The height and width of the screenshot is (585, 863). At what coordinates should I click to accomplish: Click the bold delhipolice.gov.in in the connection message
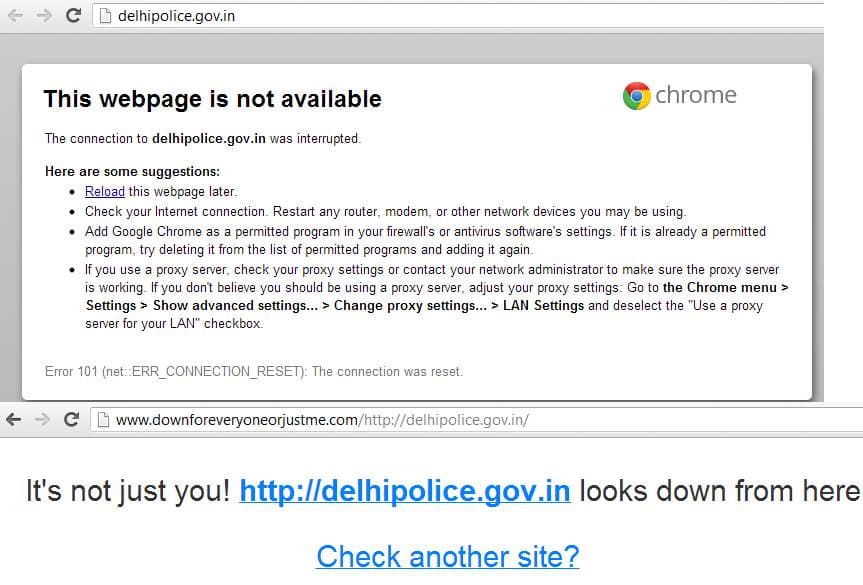209,138
